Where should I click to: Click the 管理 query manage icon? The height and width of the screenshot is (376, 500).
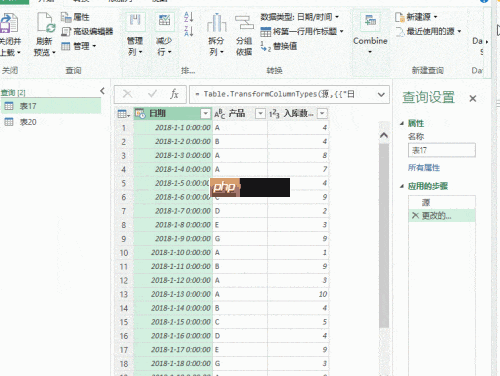tap(66, 46)
